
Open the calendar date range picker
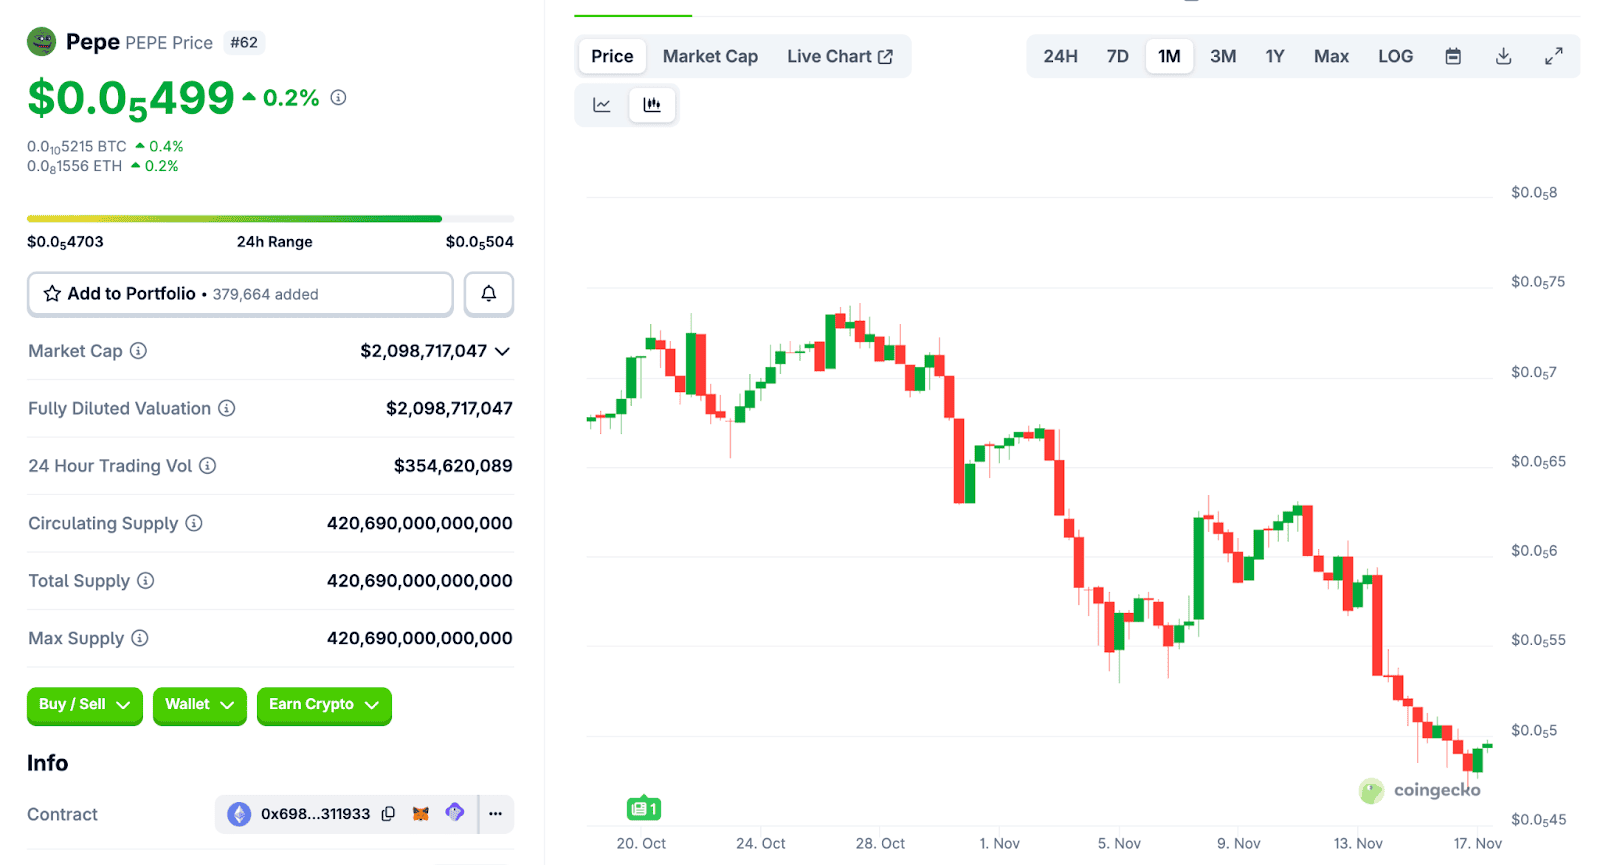(x=1453, y=57)
